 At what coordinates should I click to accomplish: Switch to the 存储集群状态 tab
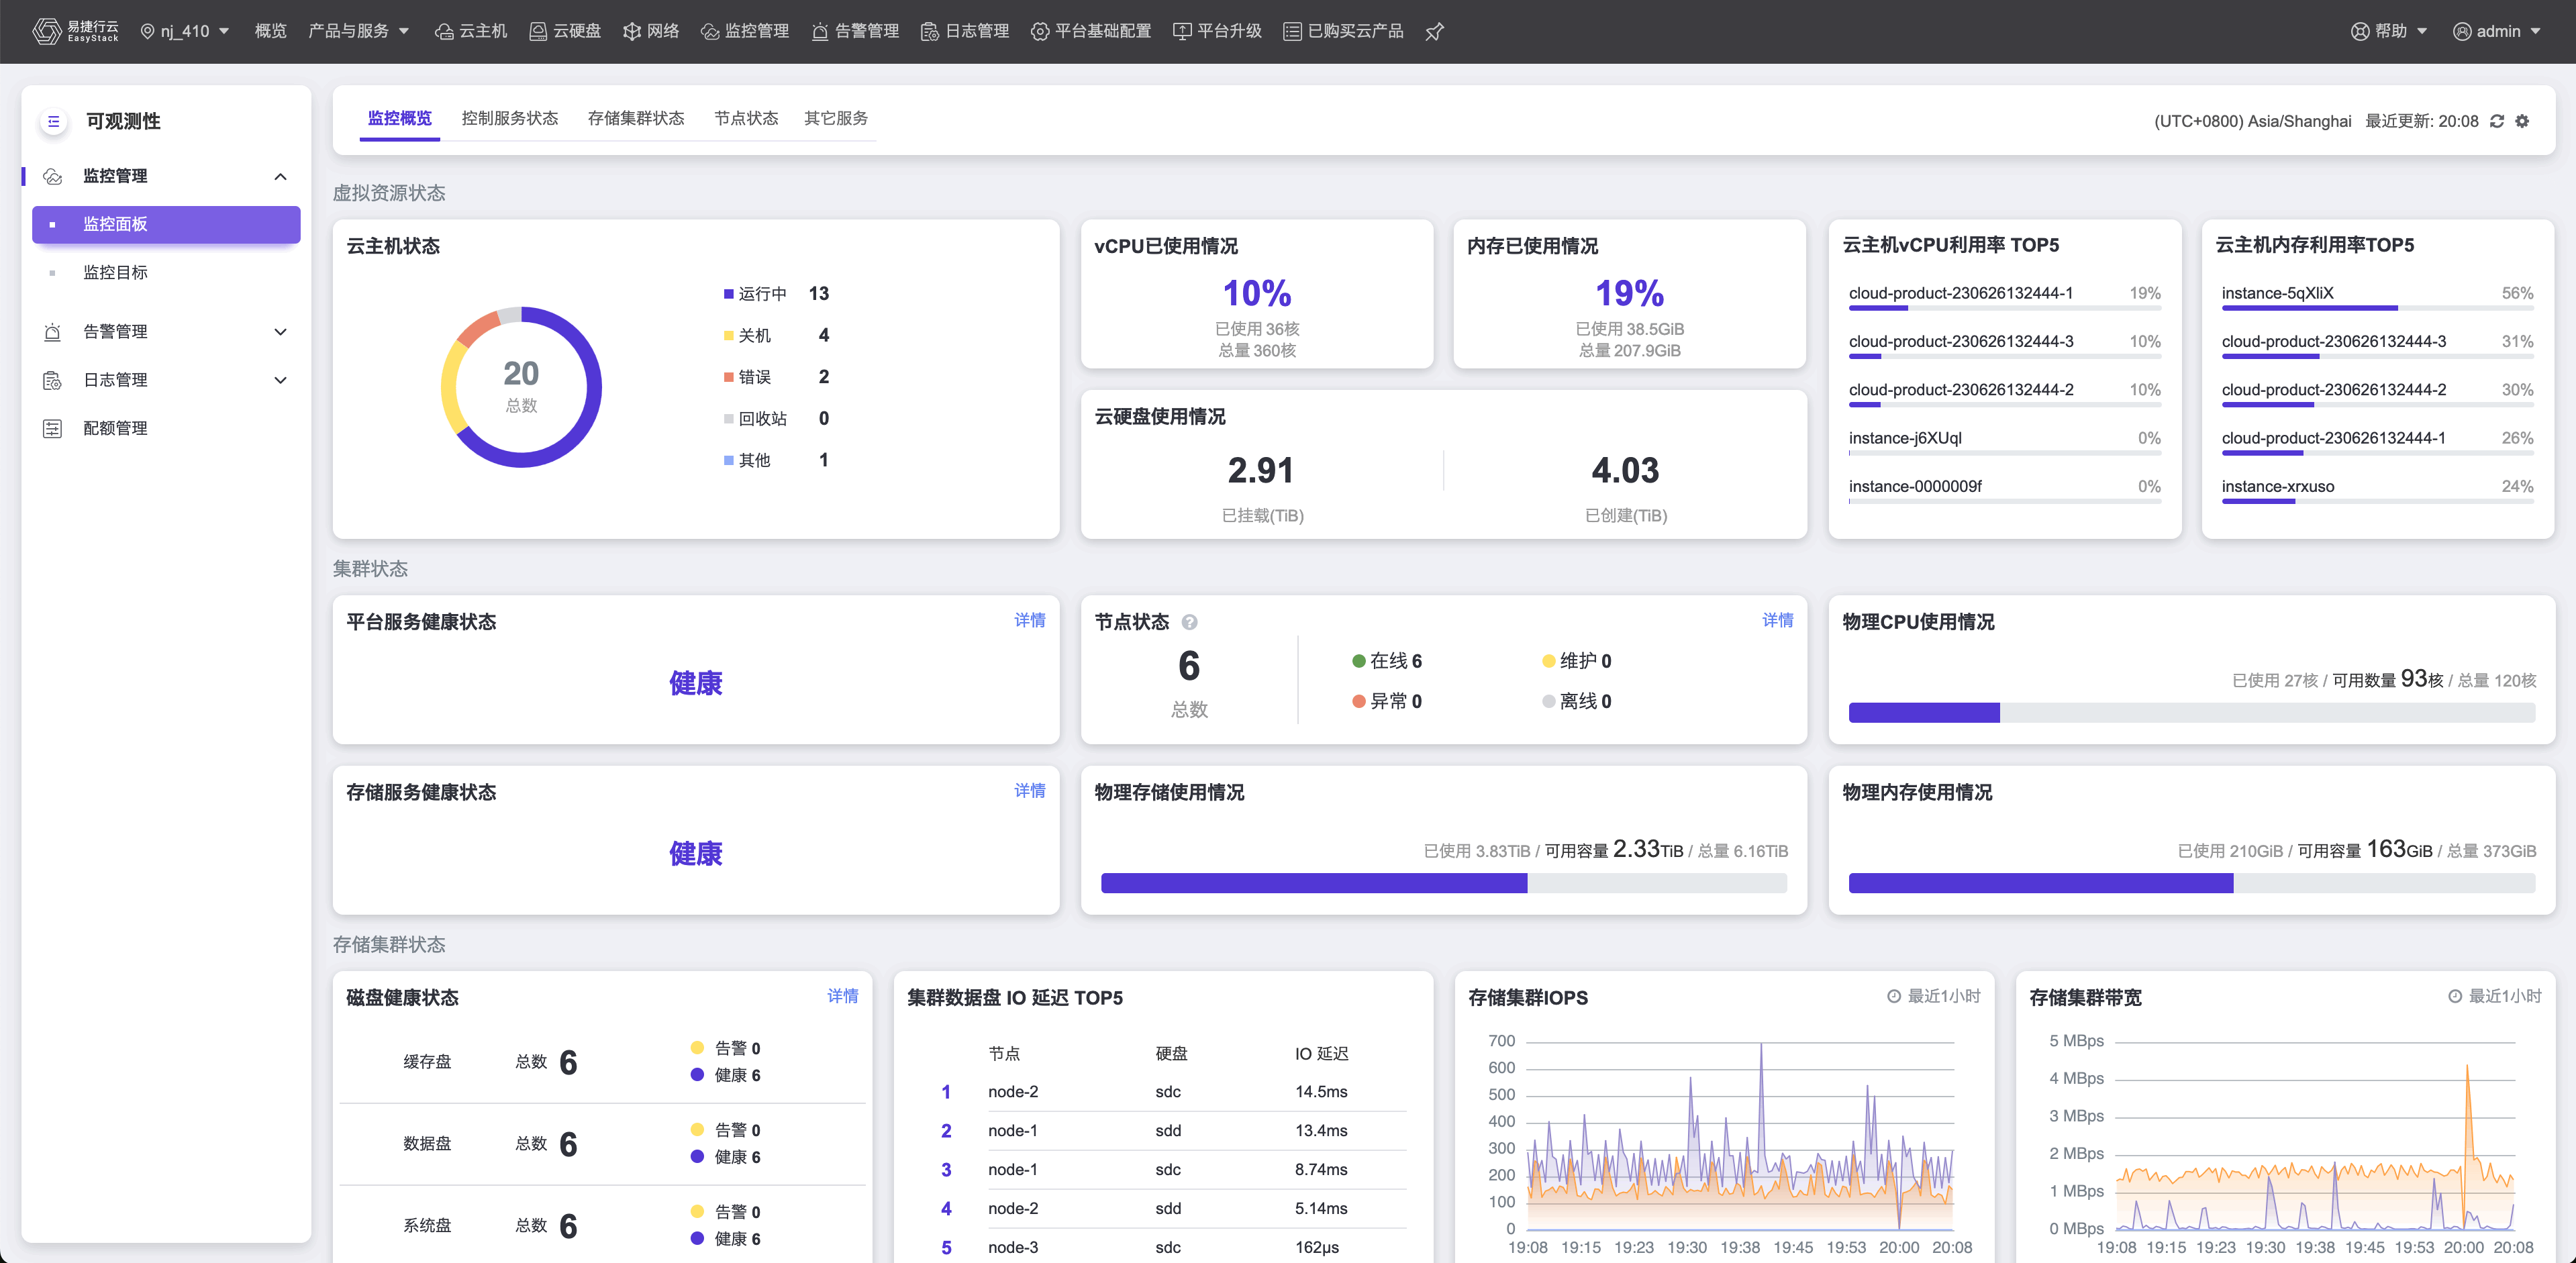click(x=636, y=119)
